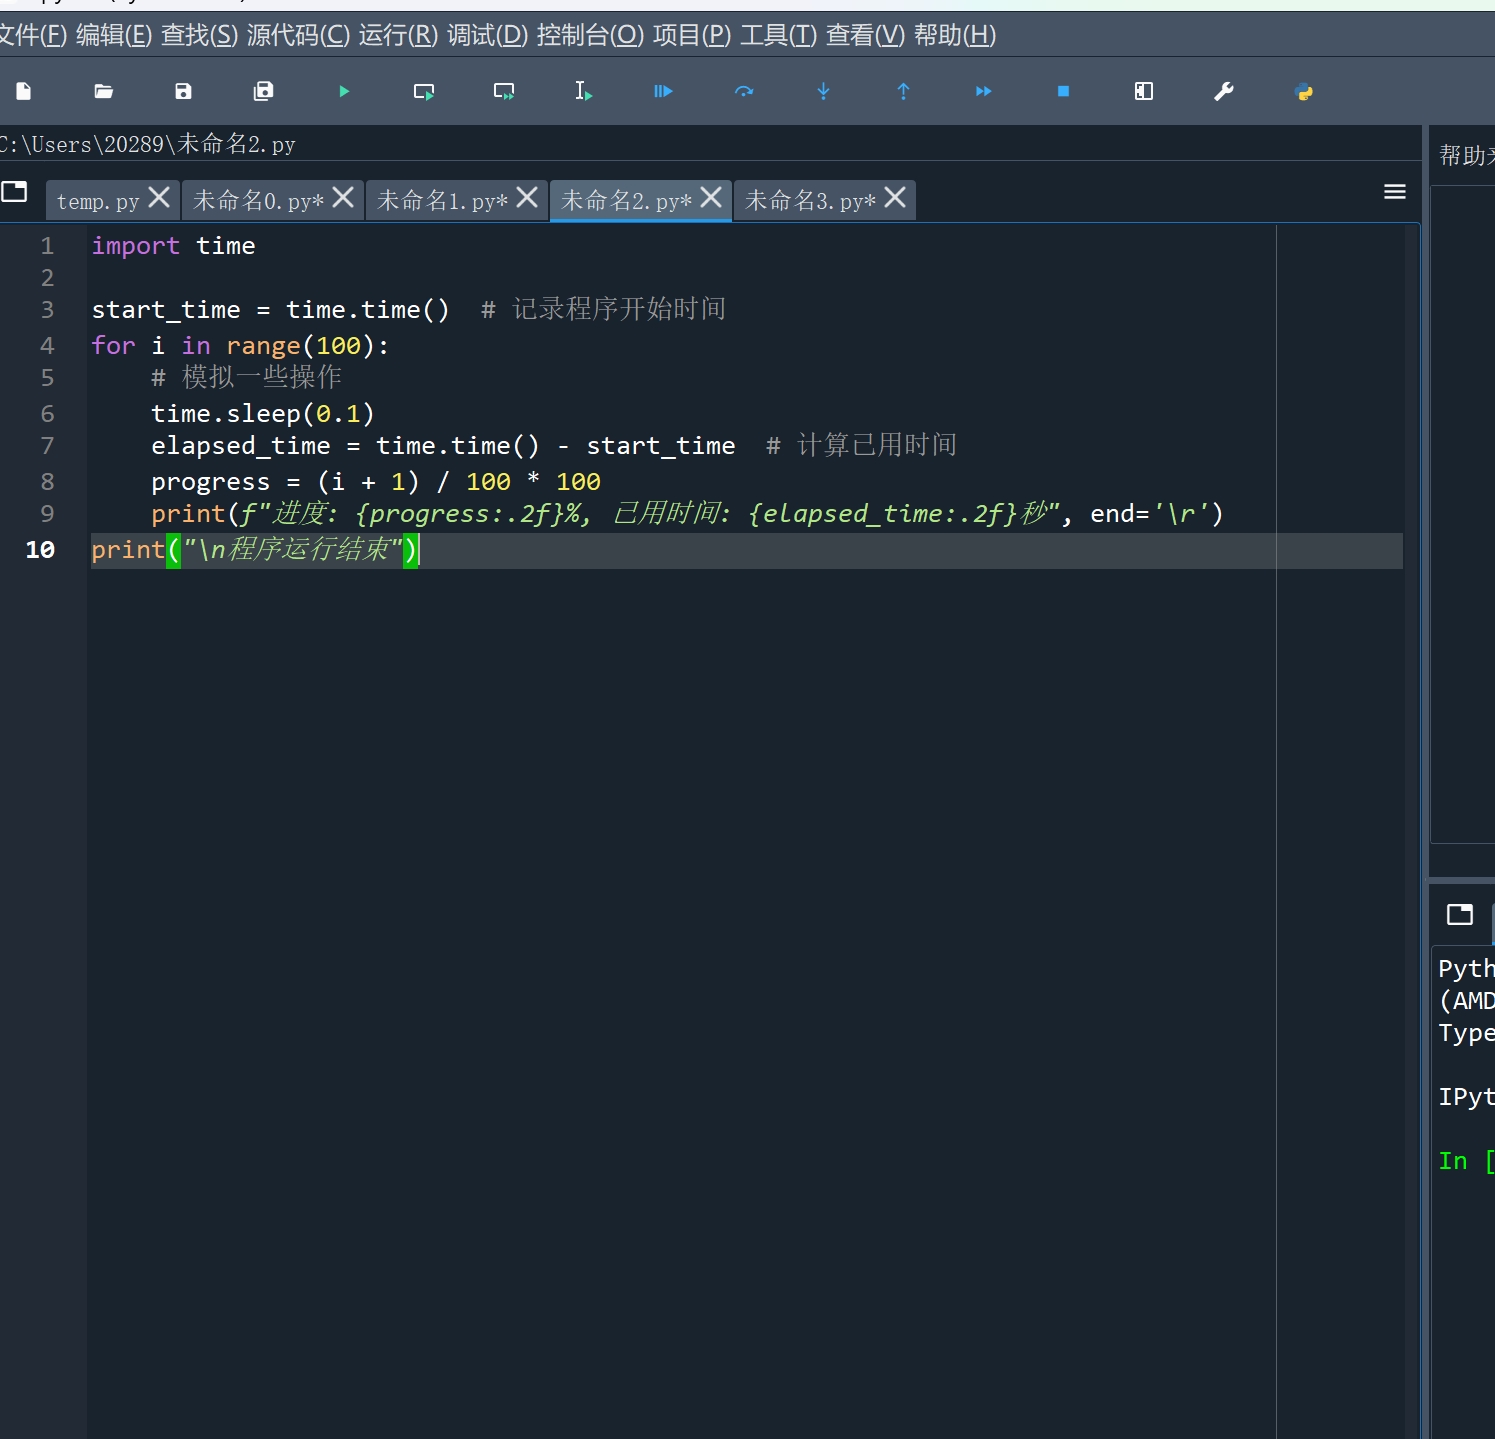The image size is (1495, 1439).
Task: Toggle maximize current pane icon
Action: point(1143,91)
